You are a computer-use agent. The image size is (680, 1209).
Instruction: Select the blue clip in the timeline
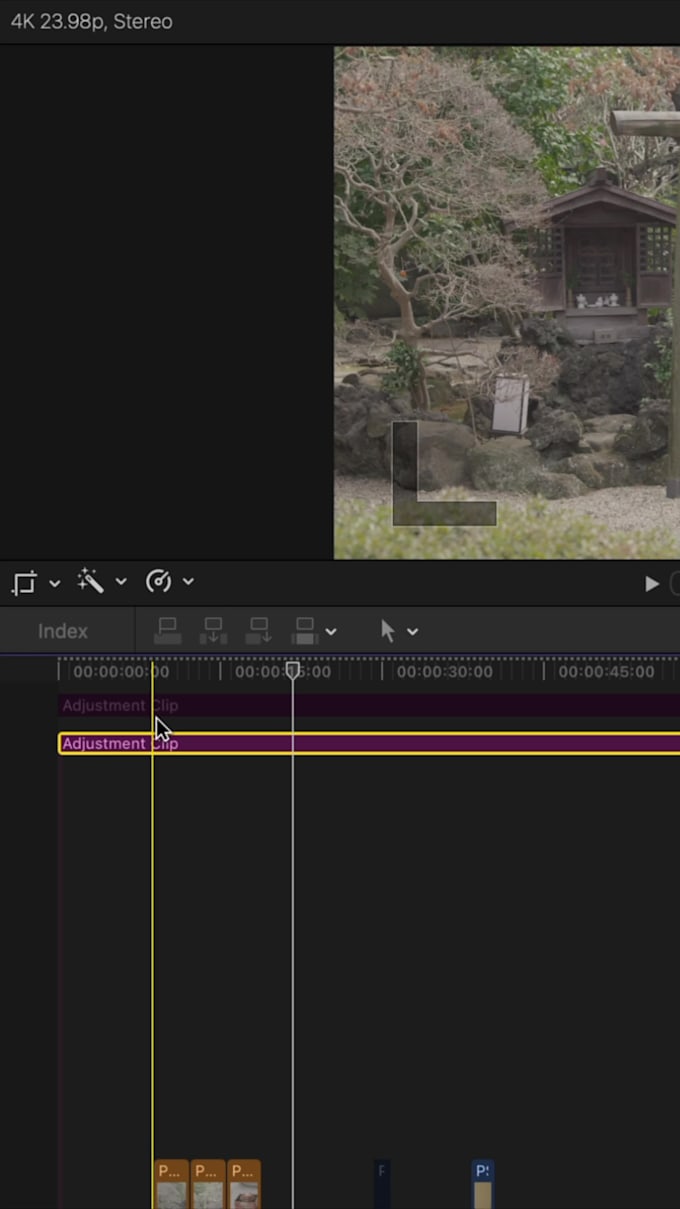pyautogui.click(x=483, y=1184)
